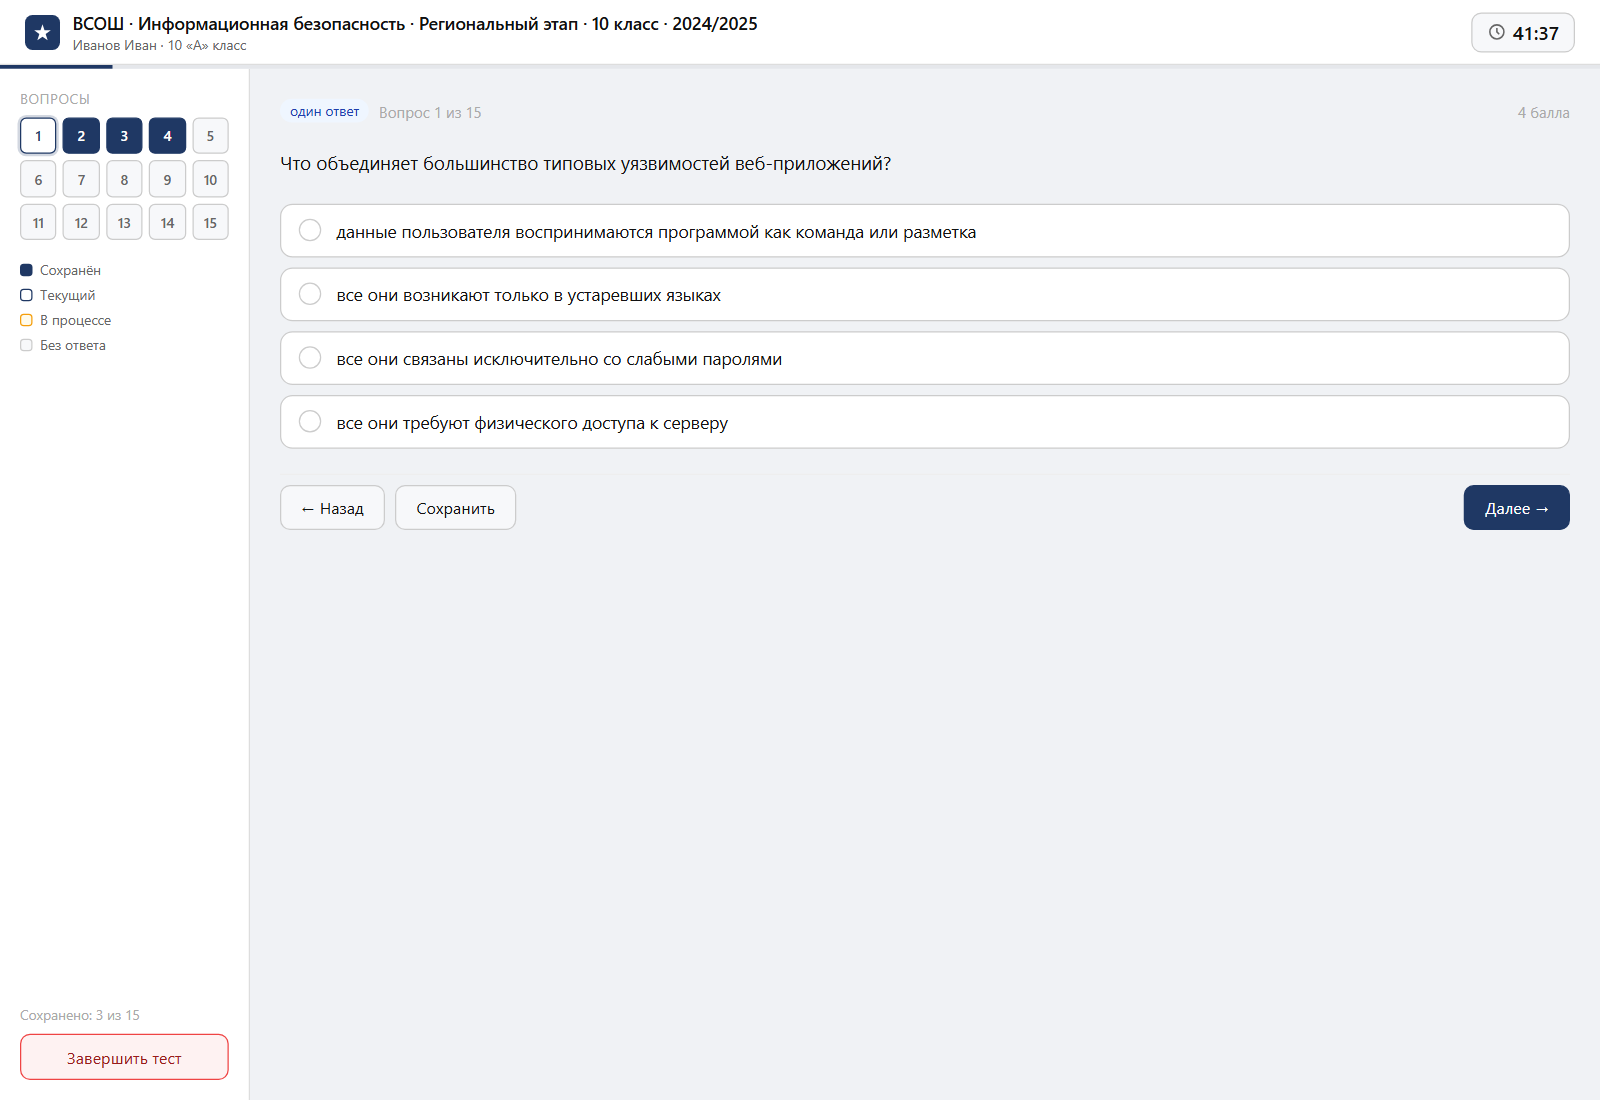Proceed with the Далее button

click(x=1516, y=508)
